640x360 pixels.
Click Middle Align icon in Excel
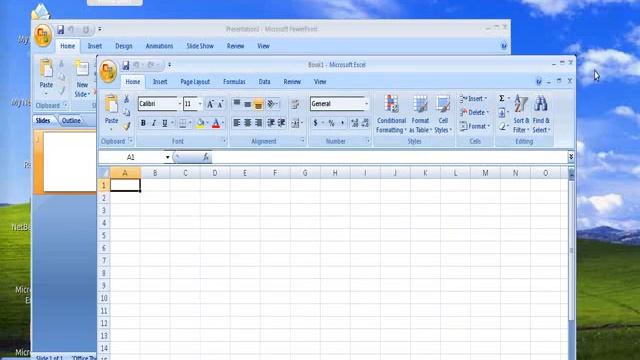click(x=247, y=104)
